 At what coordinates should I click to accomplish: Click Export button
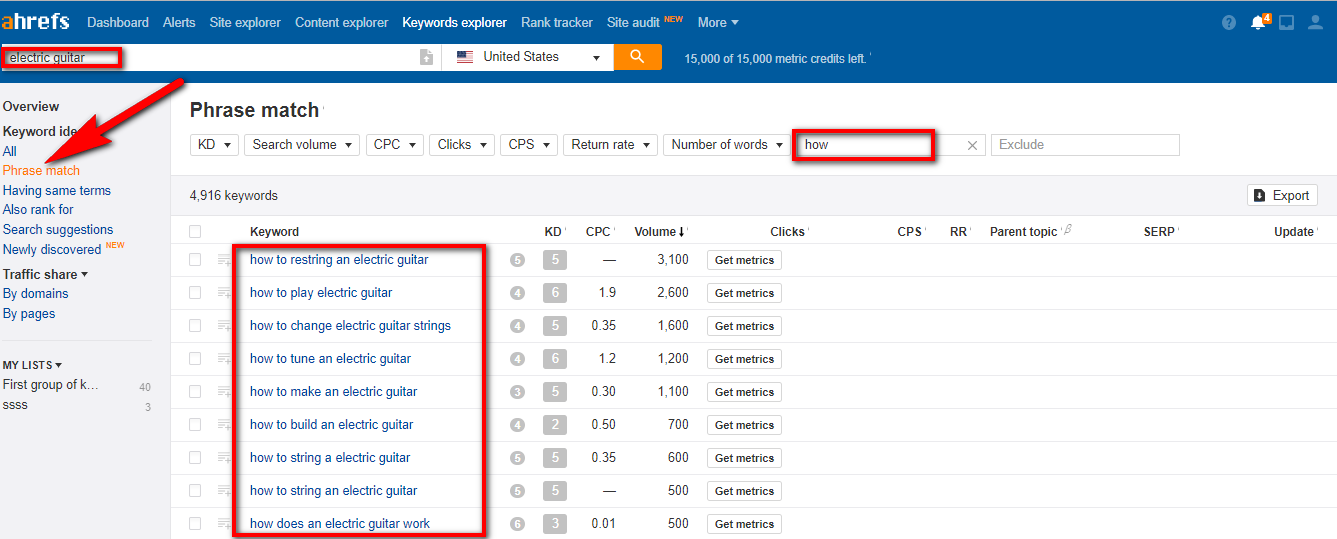pyautogui.click(x=1282, y=196)
